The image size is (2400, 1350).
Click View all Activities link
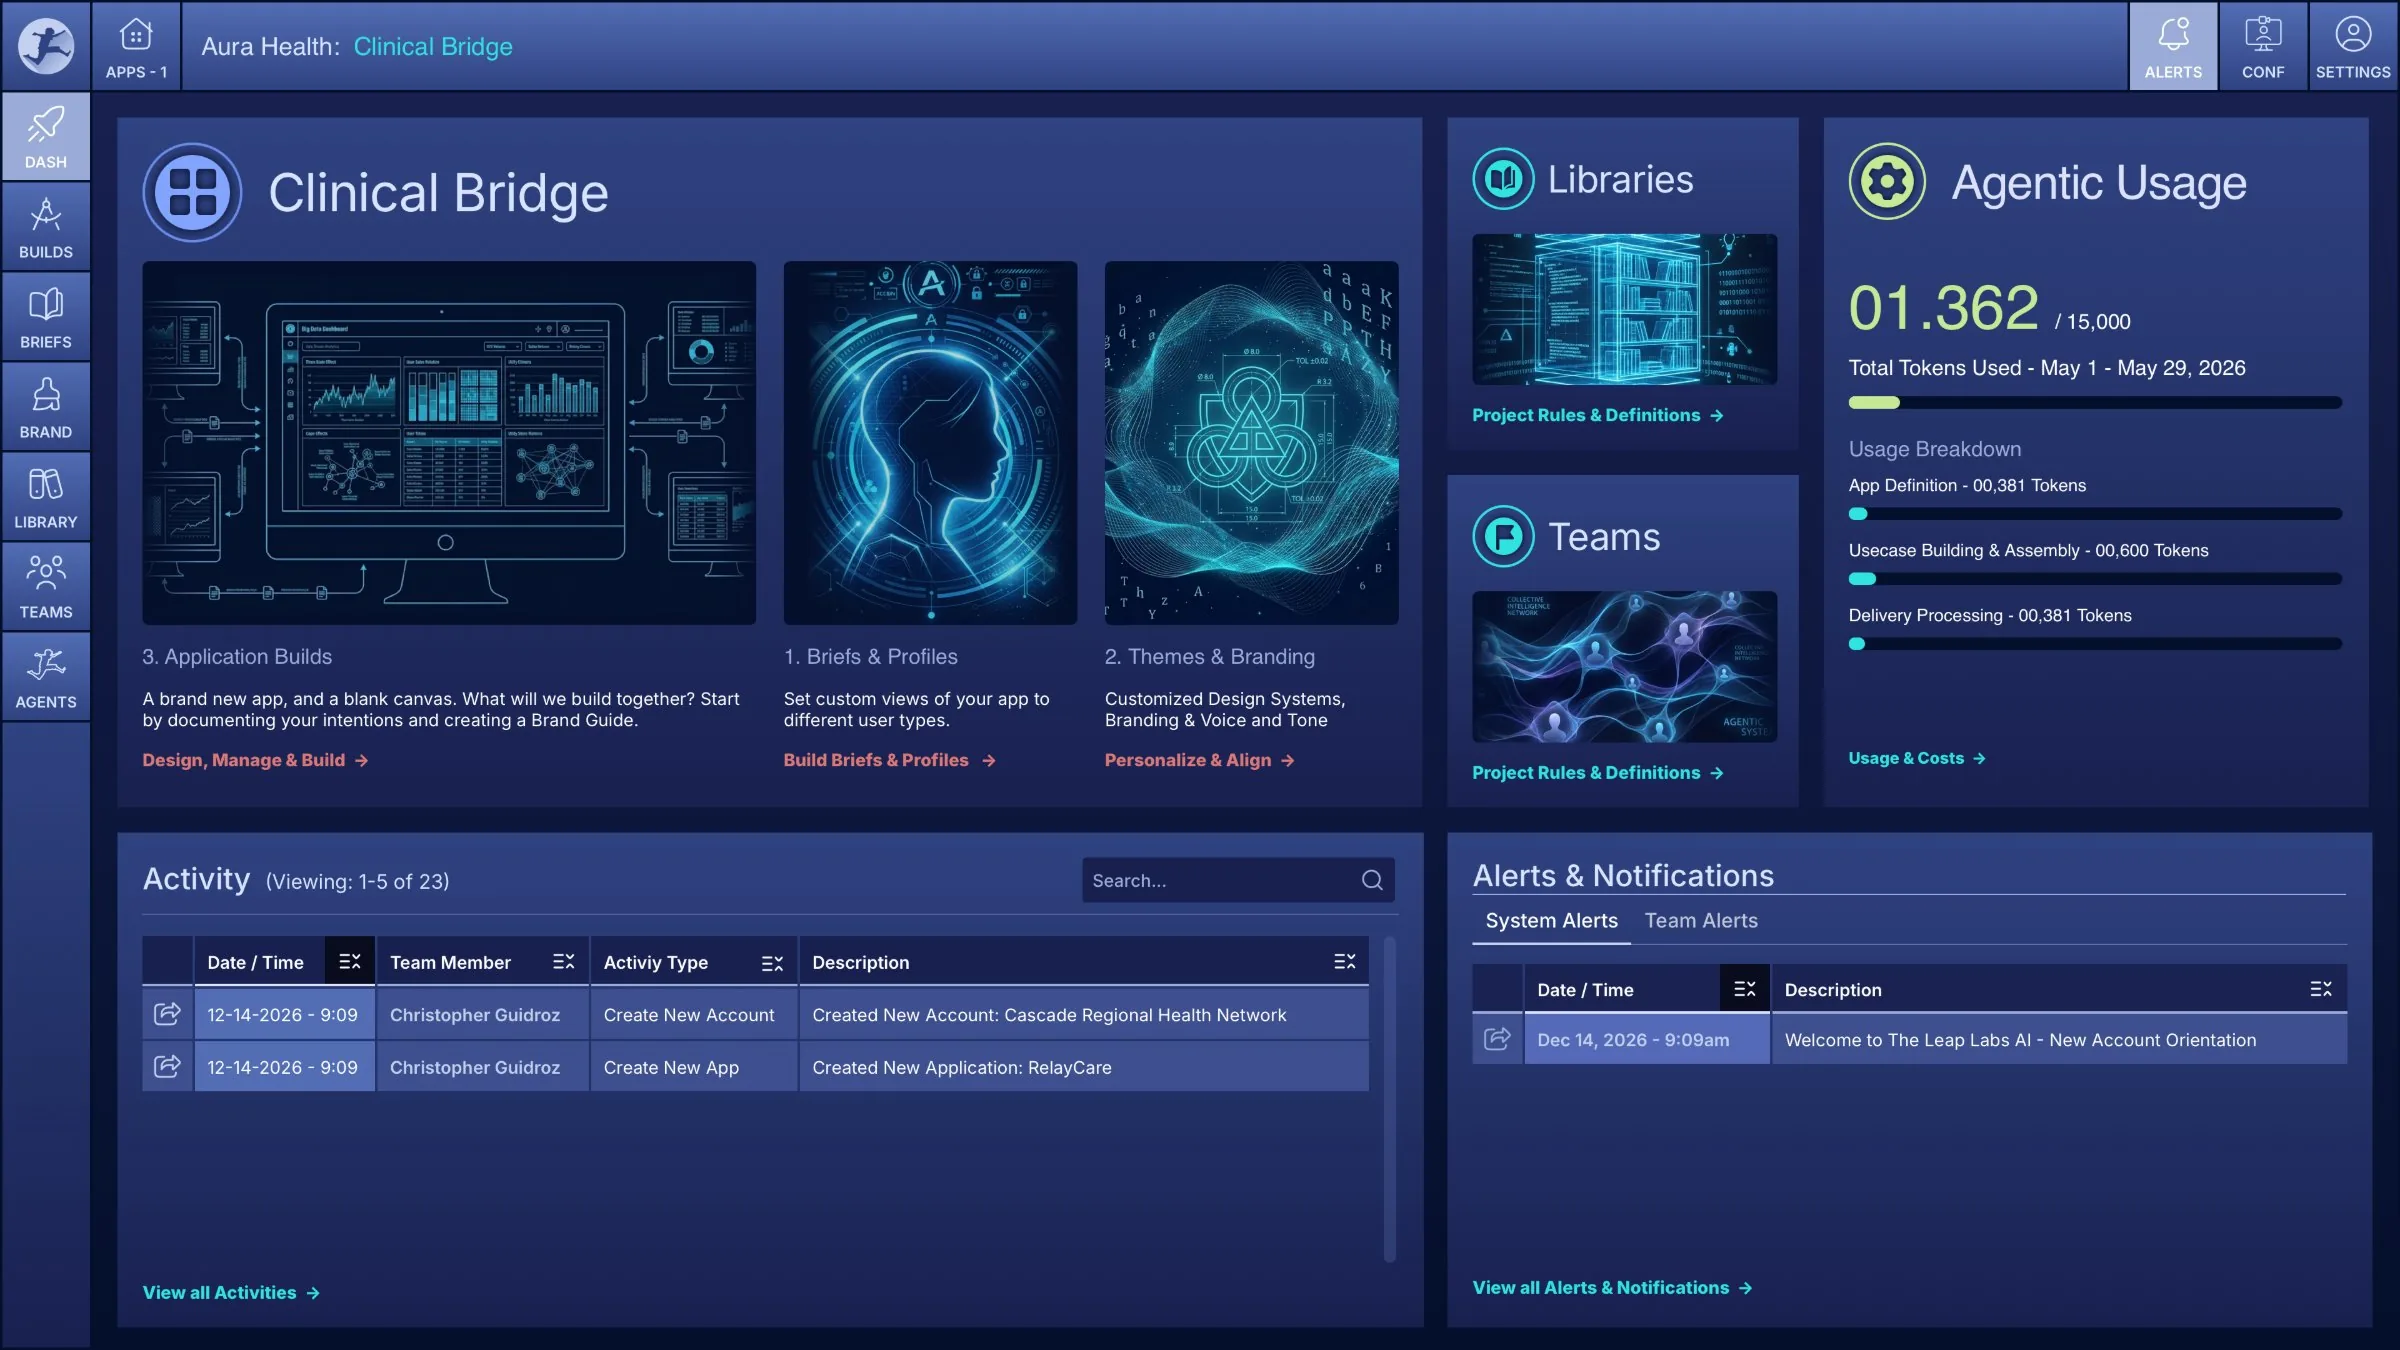tap(231, 1292)
